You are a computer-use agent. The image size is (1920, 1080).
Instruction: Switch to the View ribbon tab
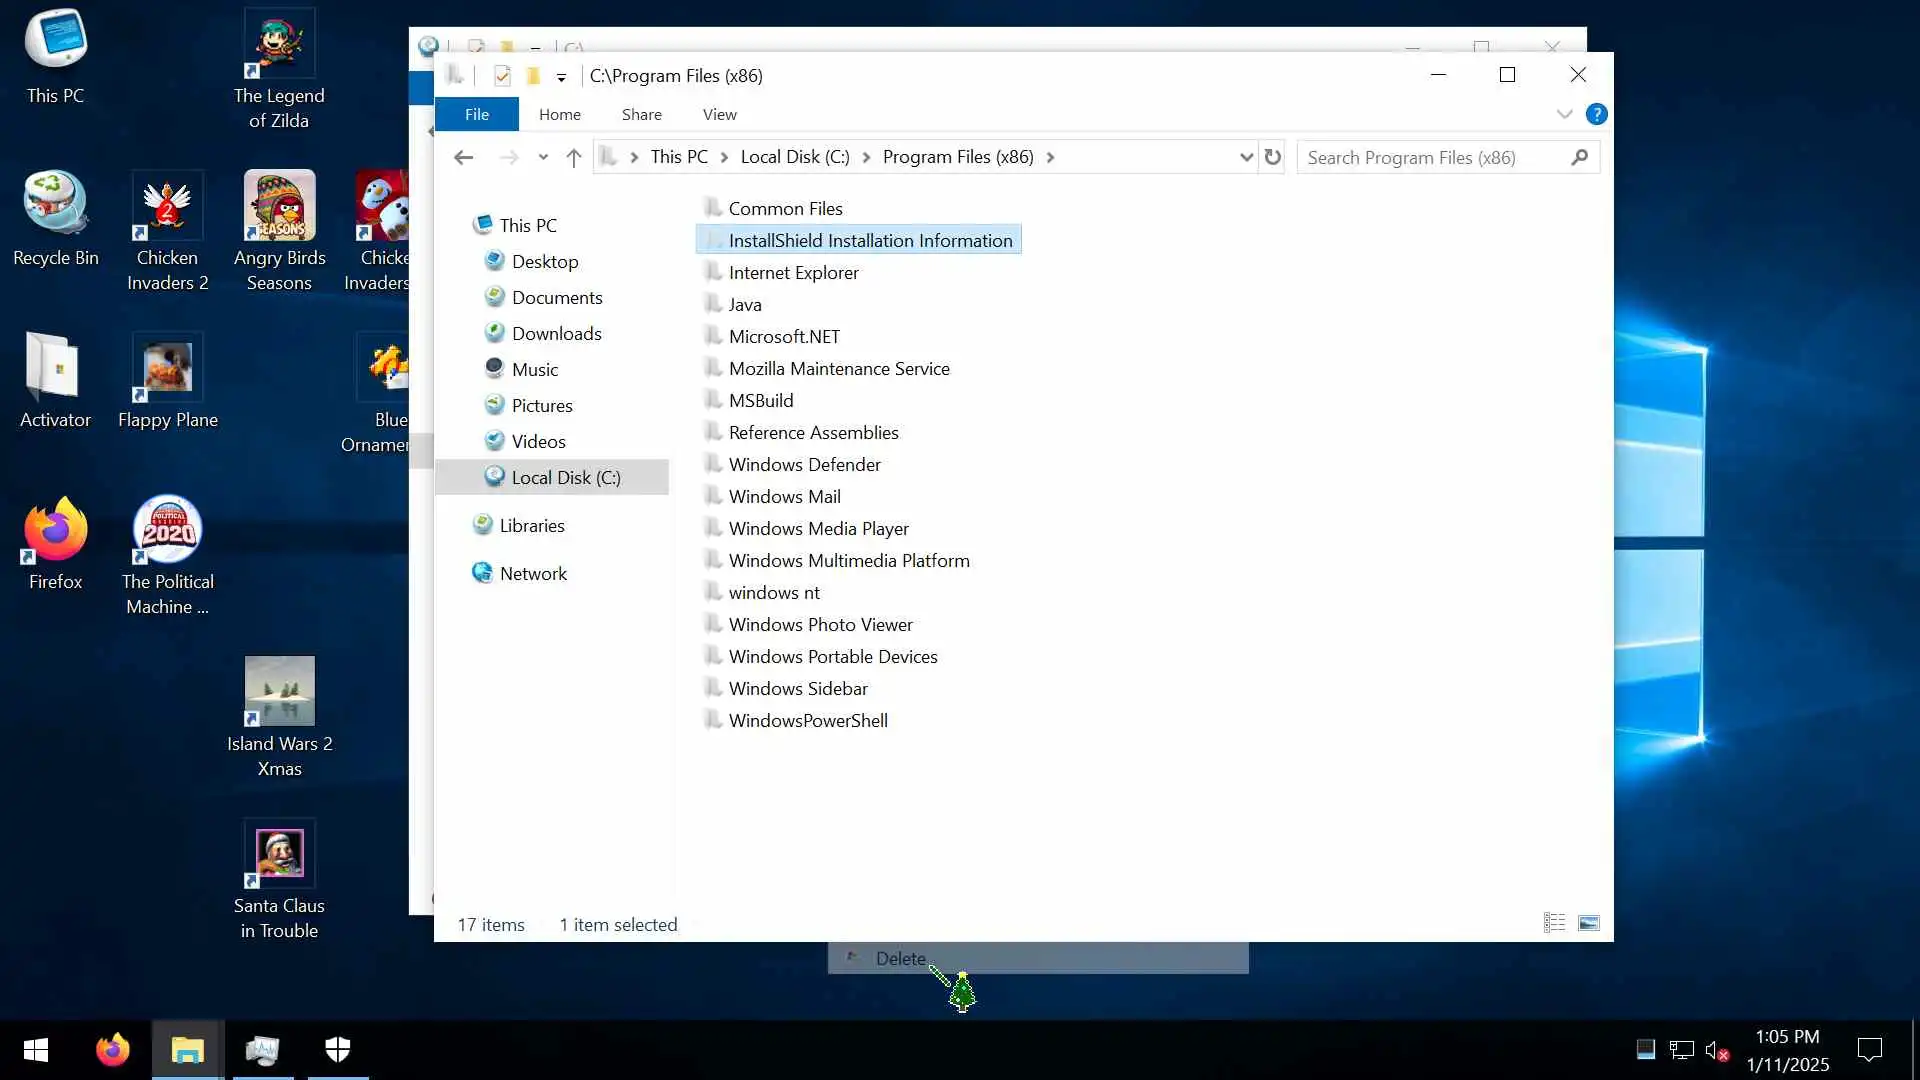click(719, 114)
